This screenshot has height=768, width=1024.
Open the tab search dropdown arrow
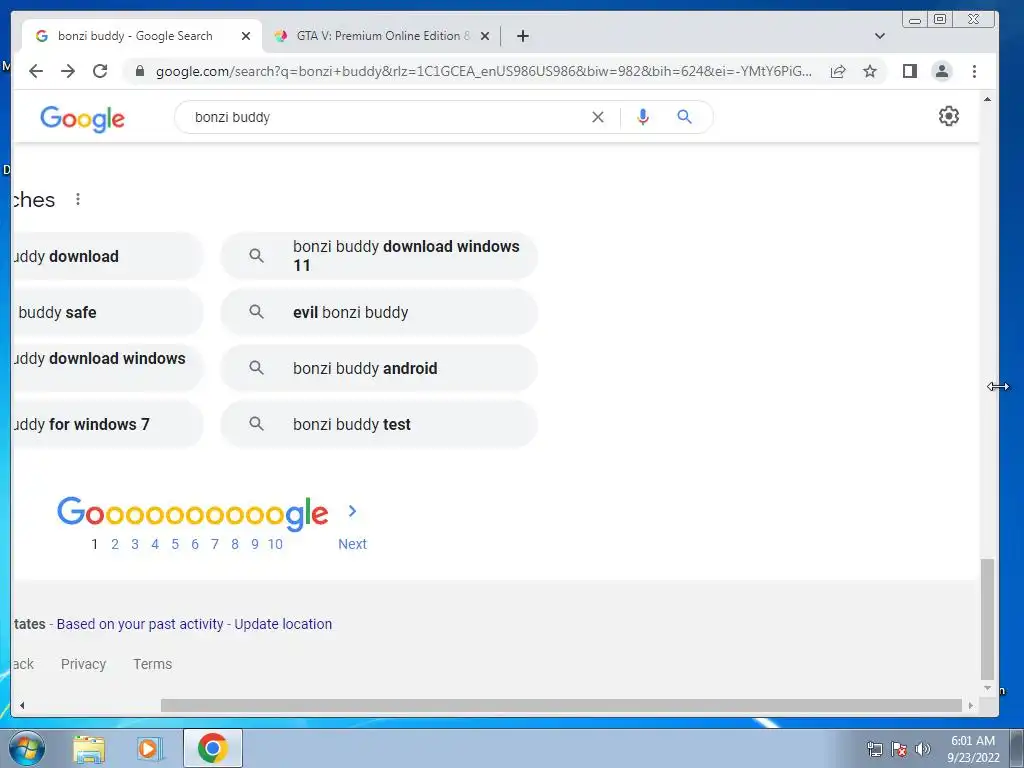pos(880,36)
